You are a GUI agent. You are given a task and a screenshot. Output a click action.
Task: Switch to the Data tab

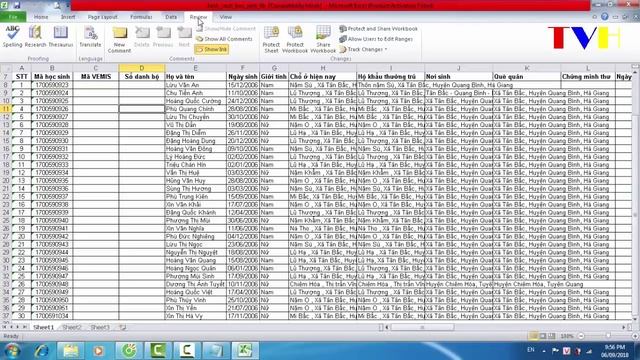pos(171,17)
